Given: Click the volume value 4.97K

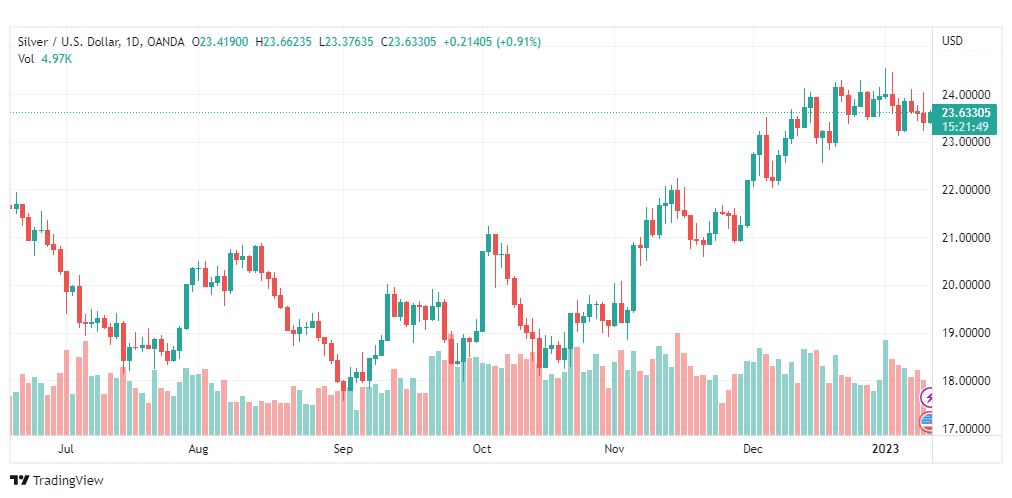Looking at the screenshot, I should (x=57, y=58).
